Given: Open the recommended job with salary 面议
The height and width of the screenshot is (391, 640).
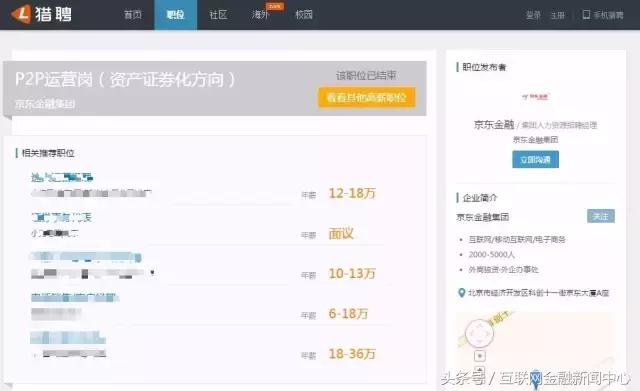Looking at the screenshot, I should click(61, 217).
